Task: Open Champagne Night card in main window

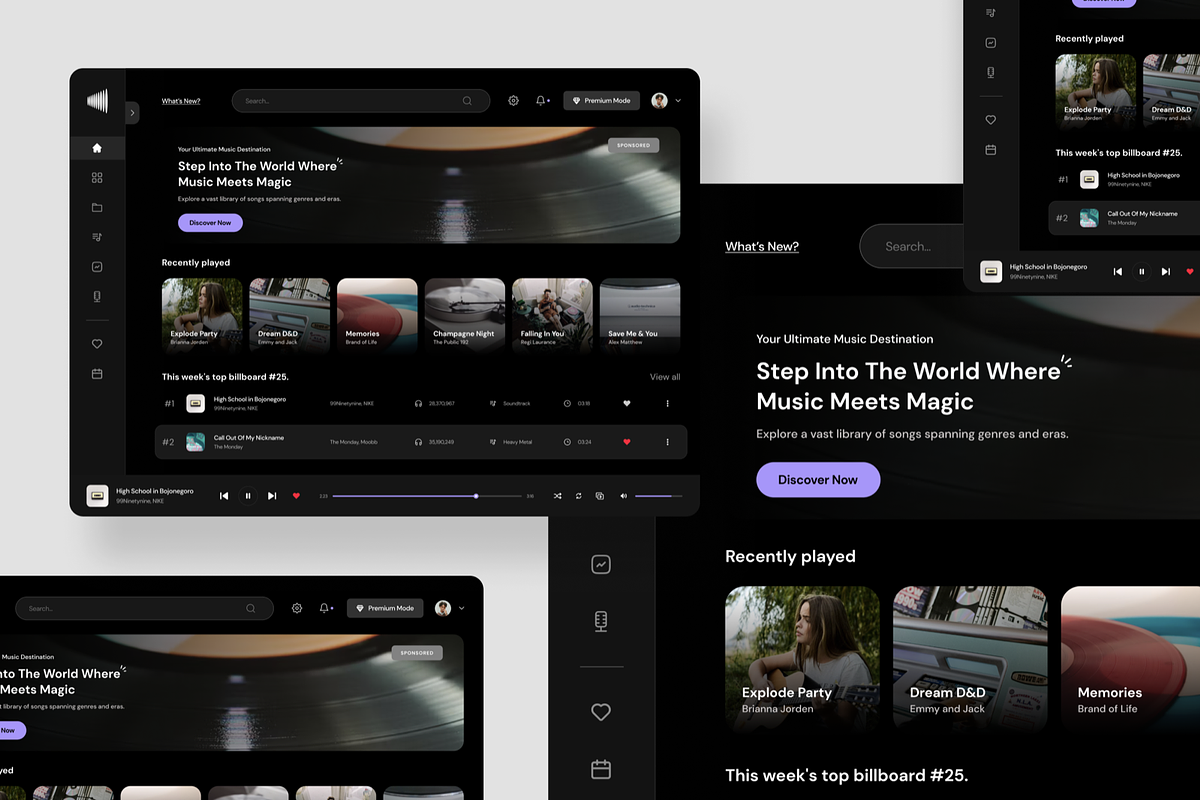Action: point(465,315)
